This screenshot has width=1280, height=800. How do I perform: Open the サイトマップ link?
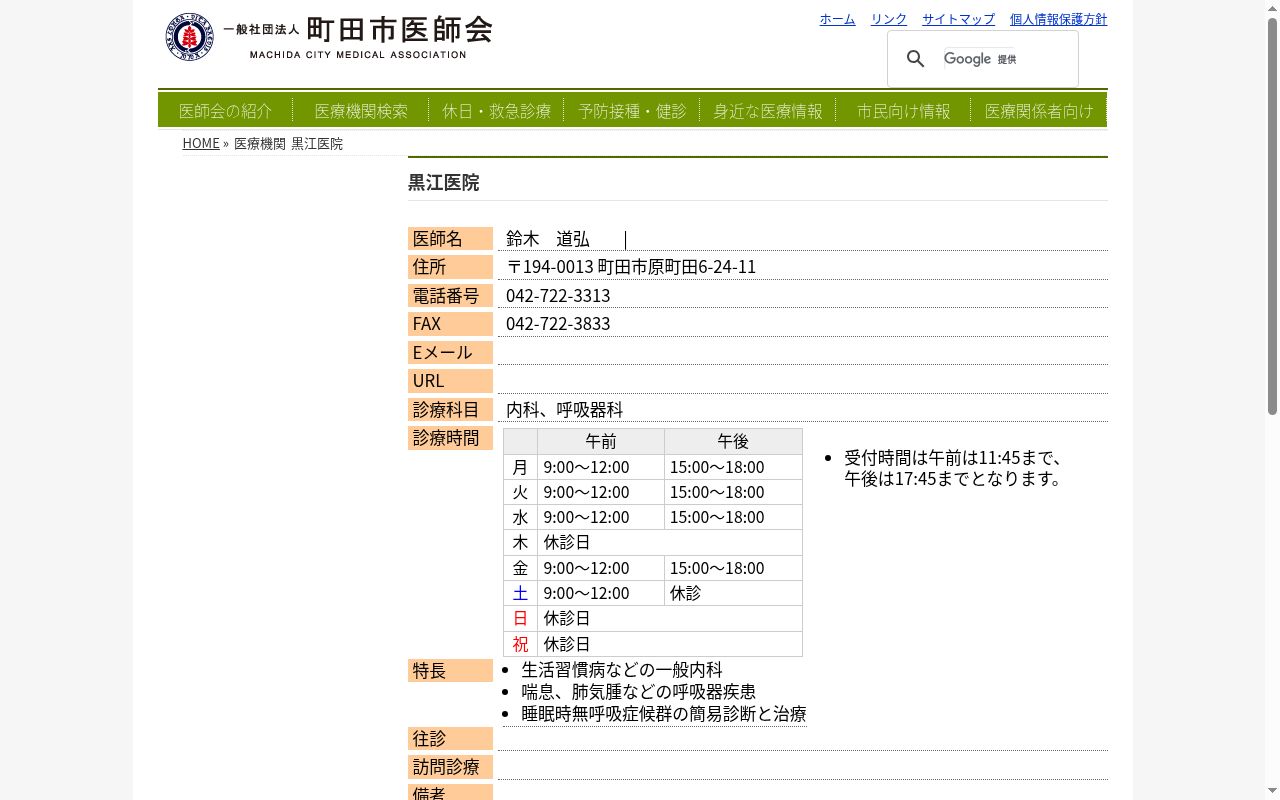click(x=958, y=19)
